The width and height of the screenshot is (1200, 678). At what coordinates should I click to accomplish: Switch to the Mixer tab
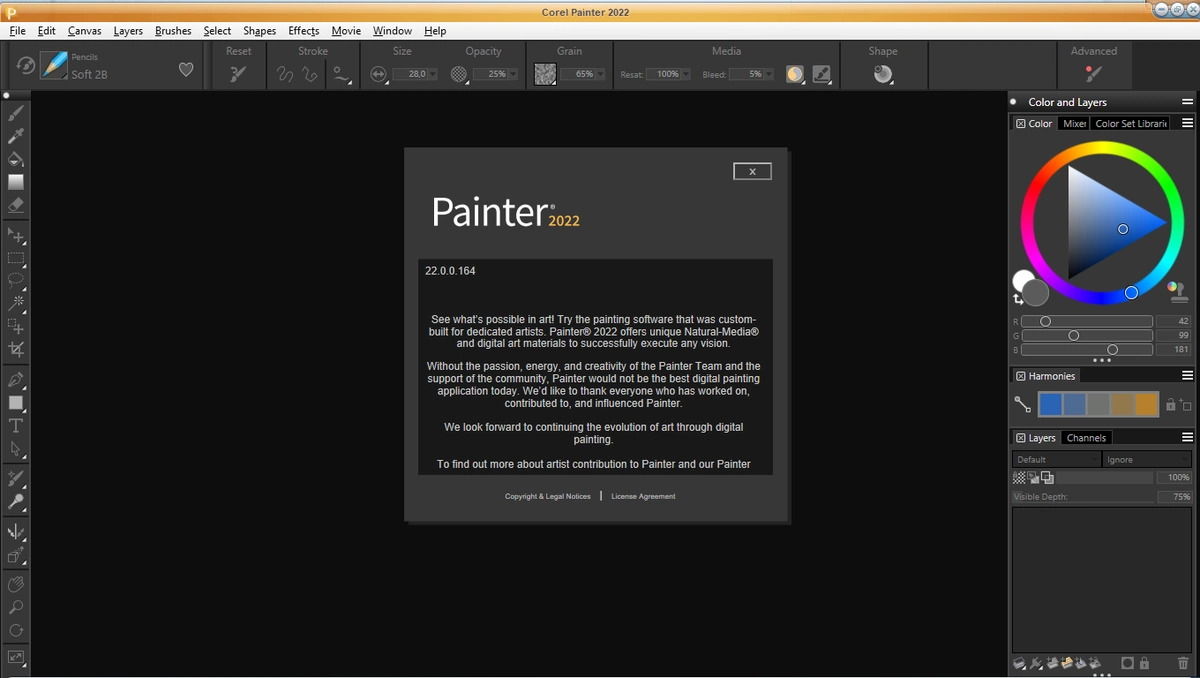pos(1074,124)
